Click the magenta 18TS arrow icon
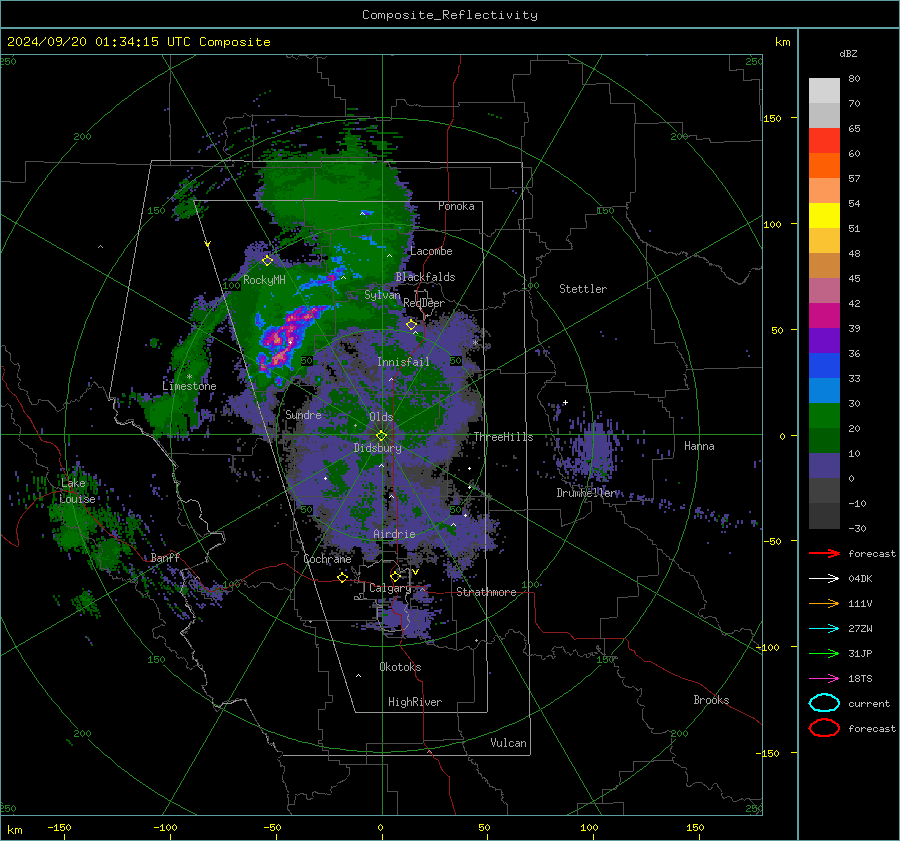 (x=824, y=679)
